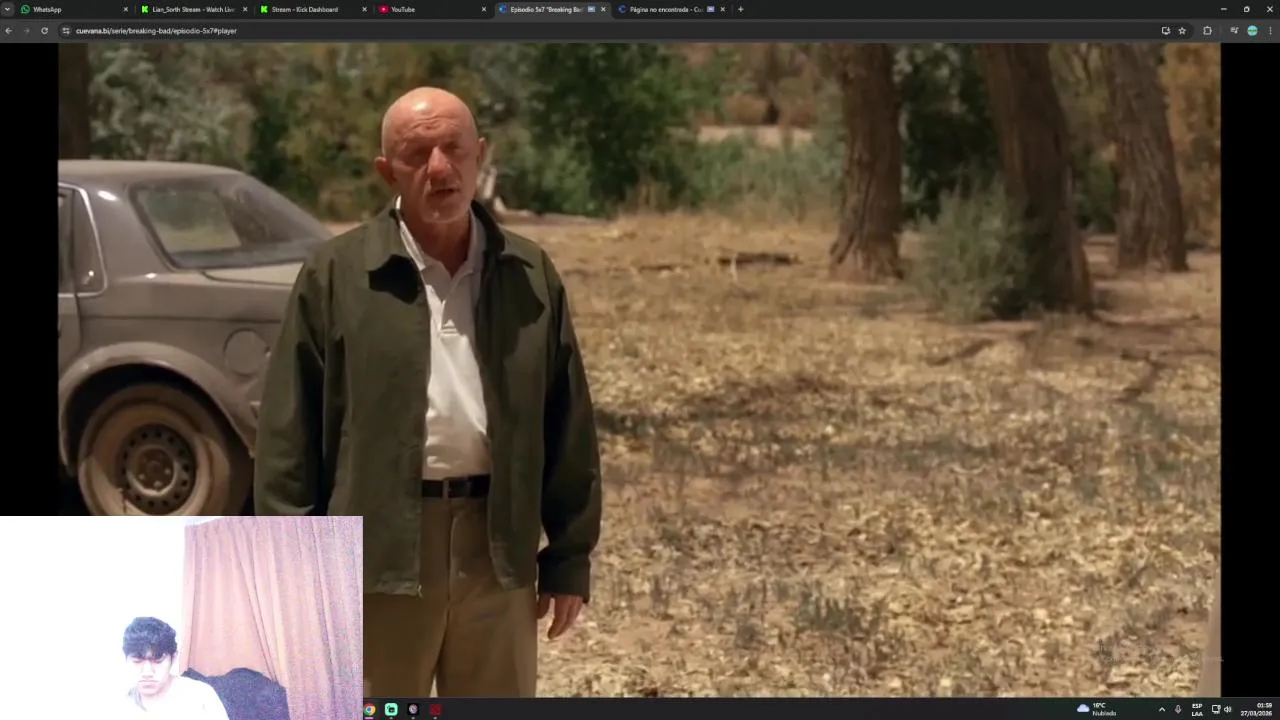Screen dimensions: 1280x720
Task: Close the Lian_Sorth Stream tab
Action: pyautogui.click(x=245, y=9)
